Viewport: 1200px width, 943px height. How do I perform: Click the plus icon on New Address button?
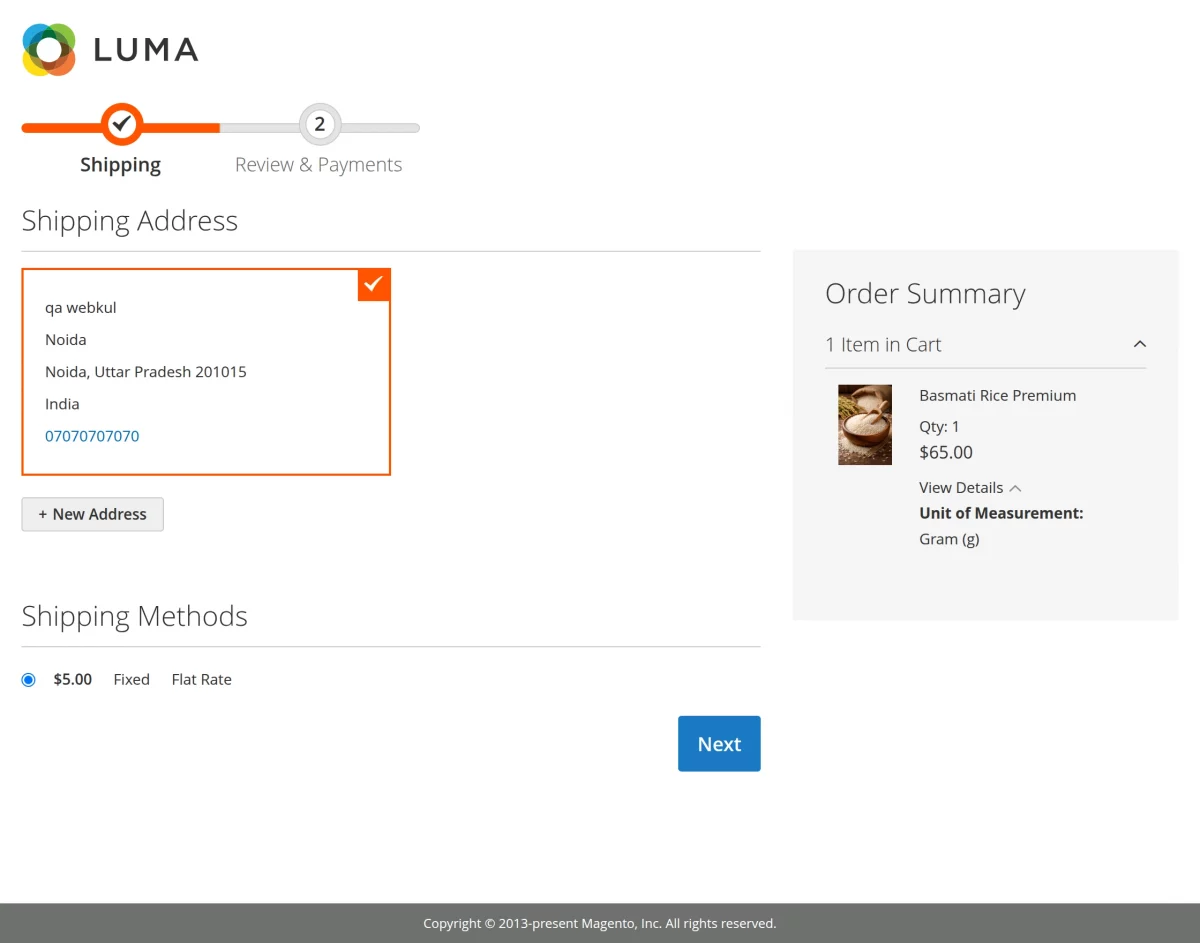[42, 513]
